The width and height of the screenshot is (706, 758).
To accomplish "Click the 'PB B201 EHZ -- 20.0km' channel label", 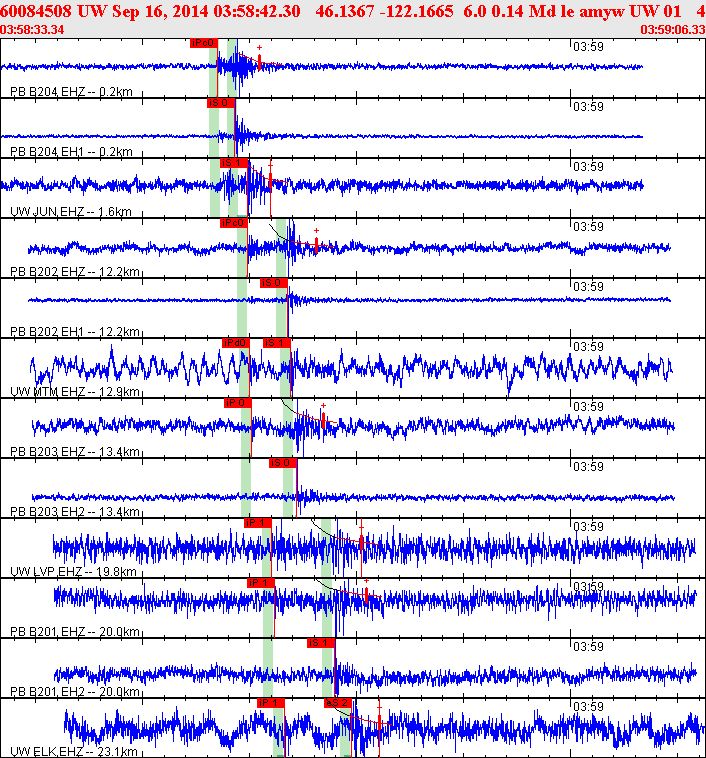I will point(74,631).
